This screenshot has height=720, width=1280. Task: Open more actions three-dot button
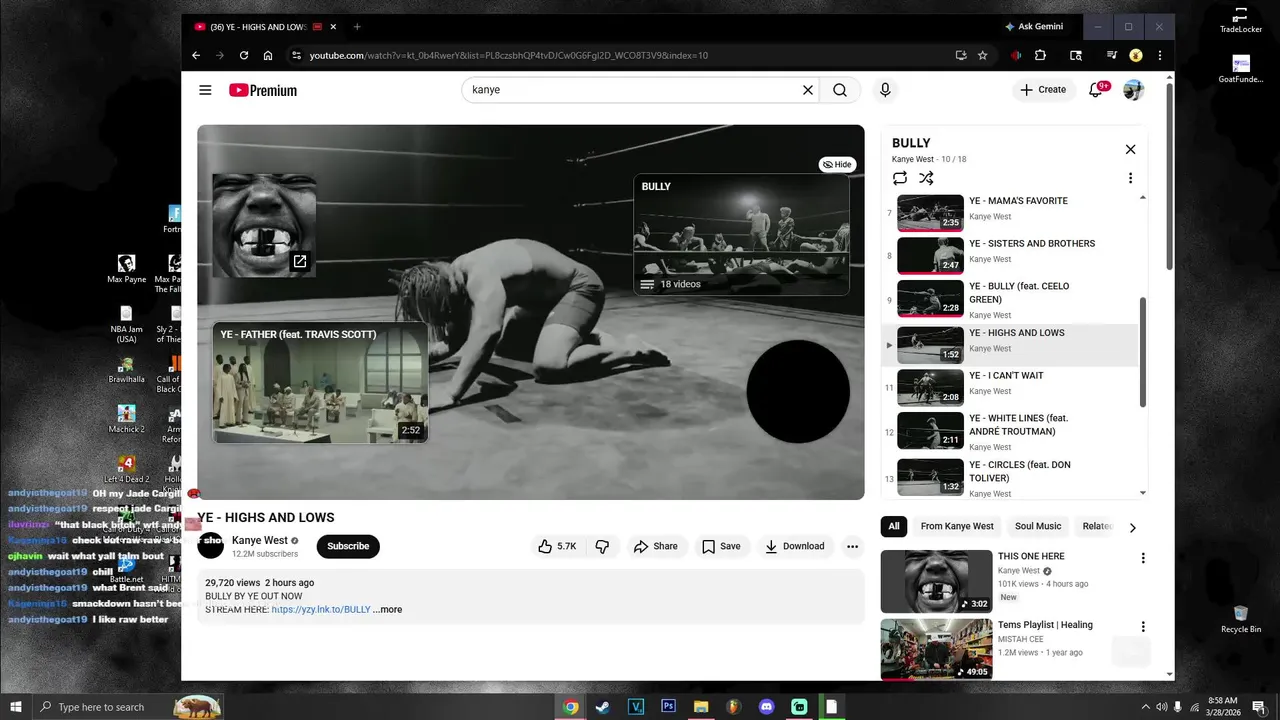click(852, 546)
